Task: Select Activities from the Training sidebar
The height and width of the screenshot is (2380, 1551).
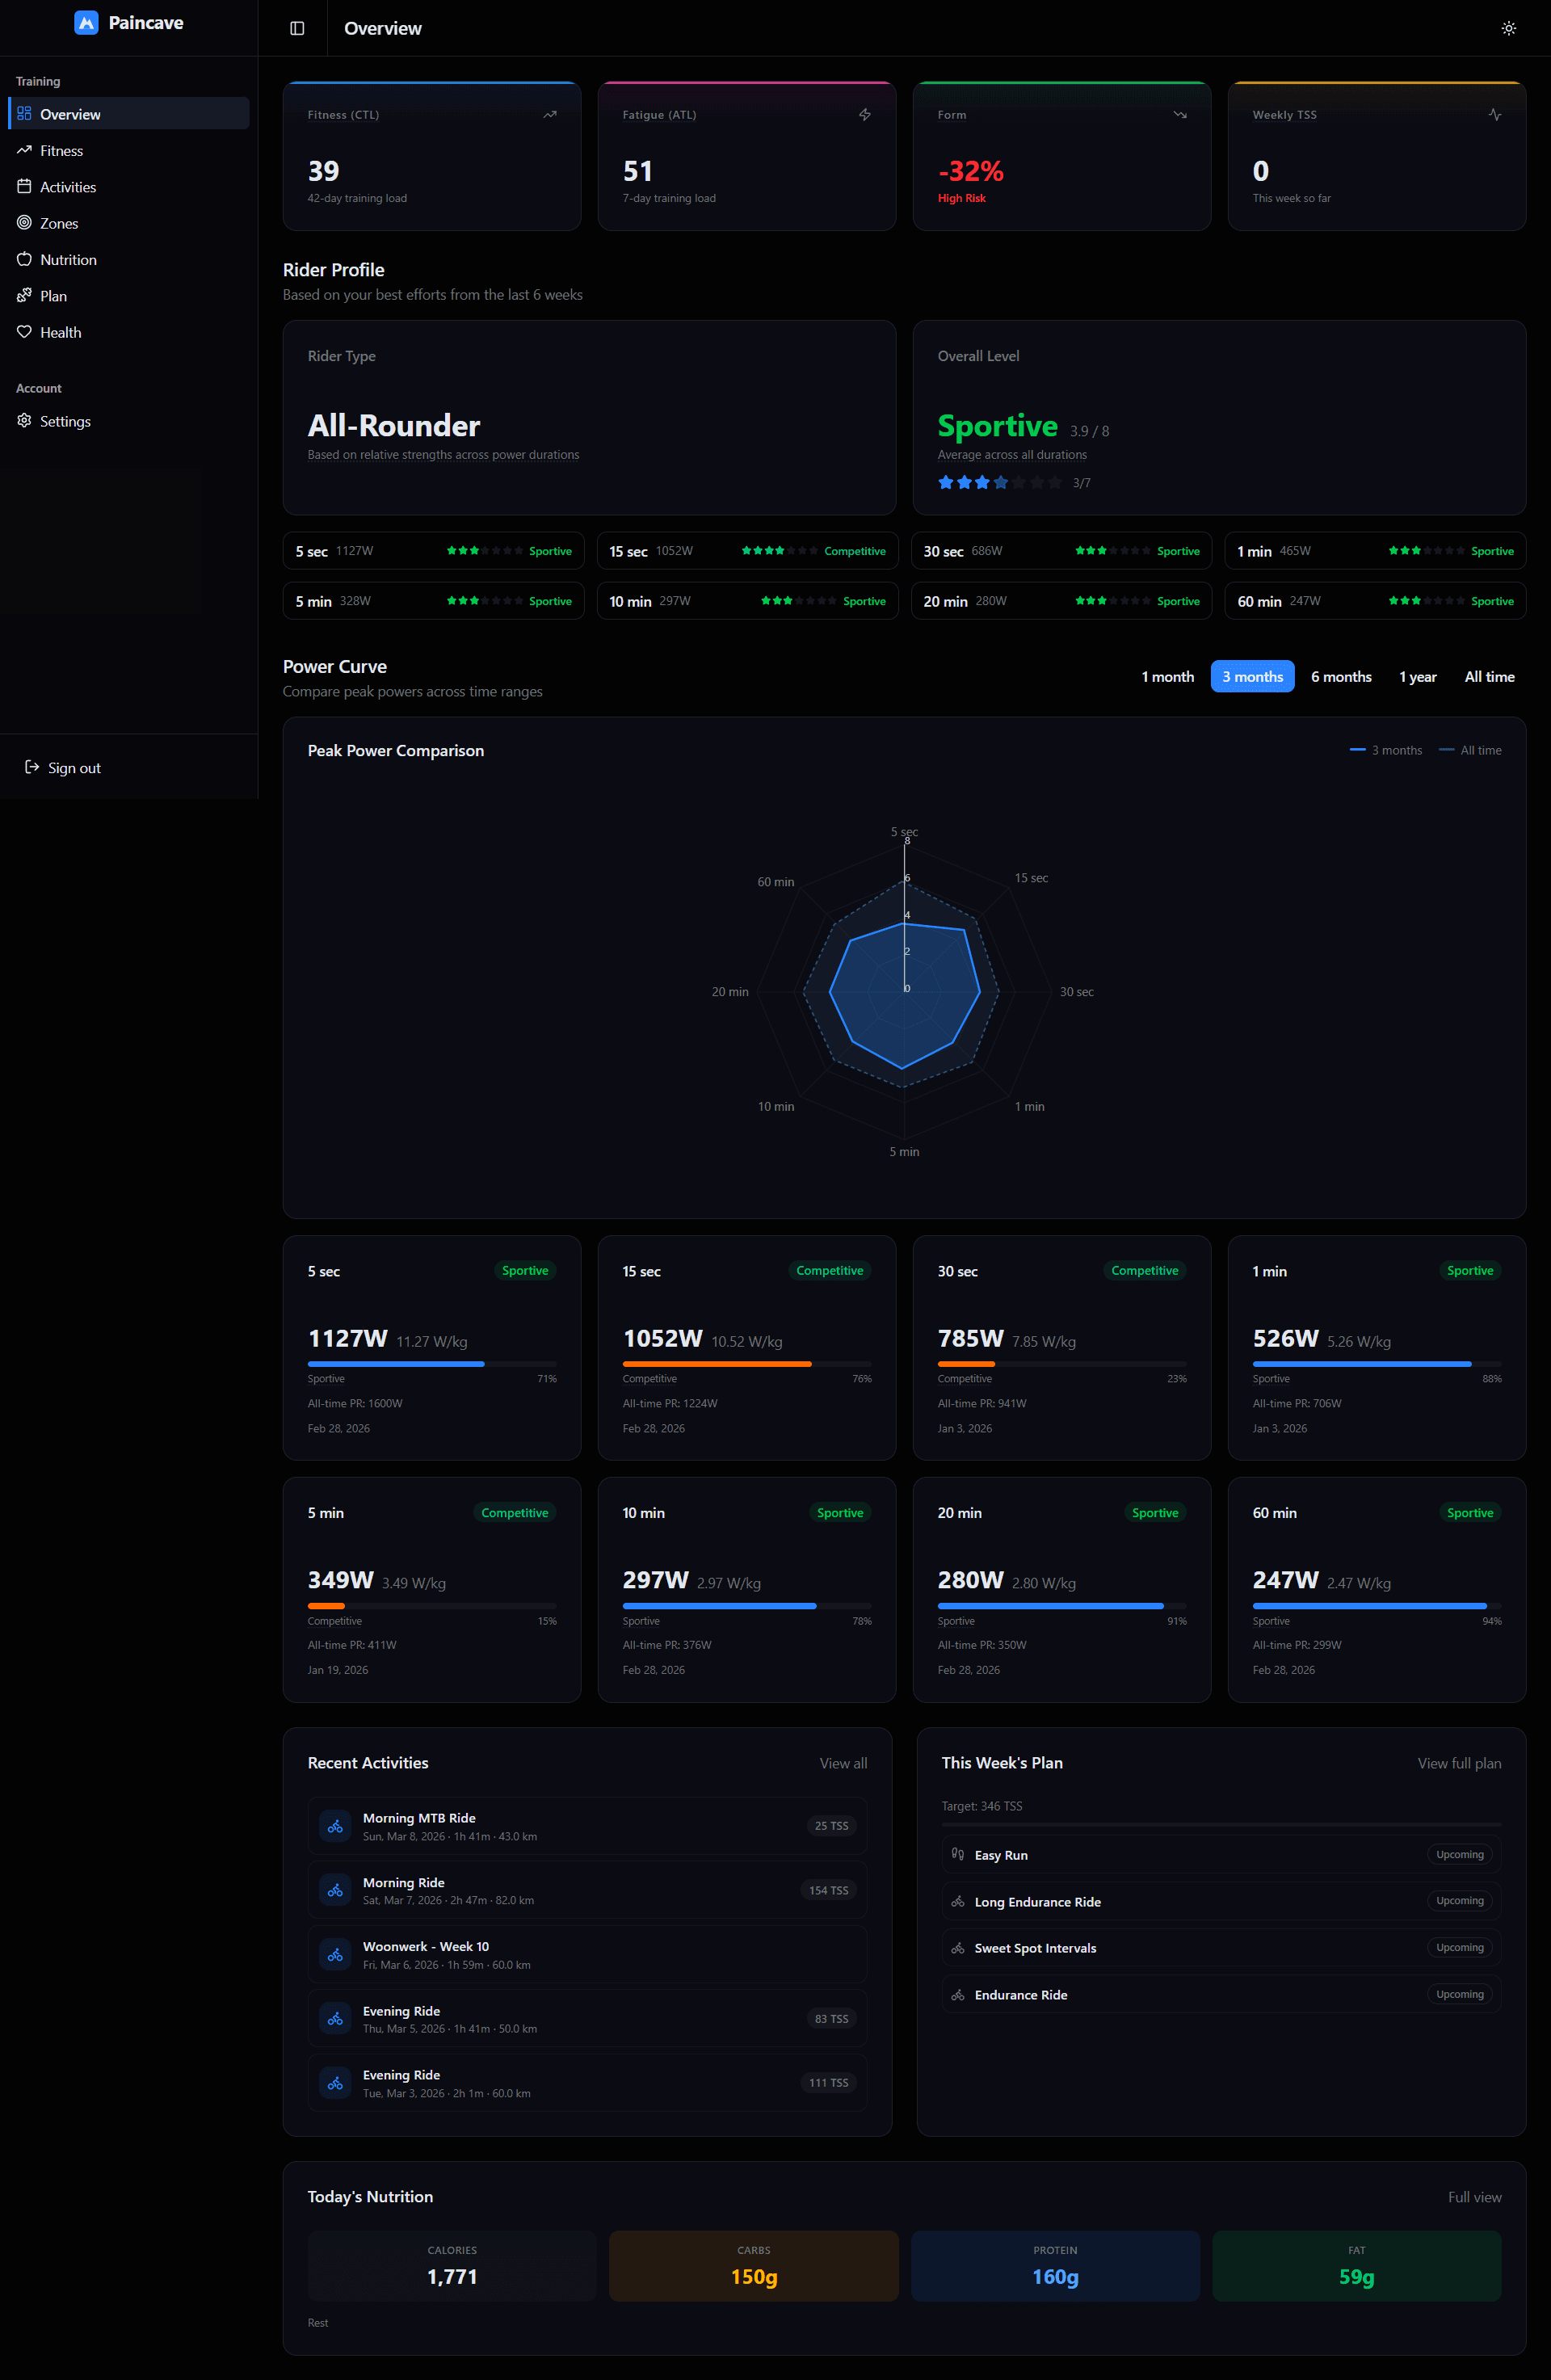Action: pos(67,186)
